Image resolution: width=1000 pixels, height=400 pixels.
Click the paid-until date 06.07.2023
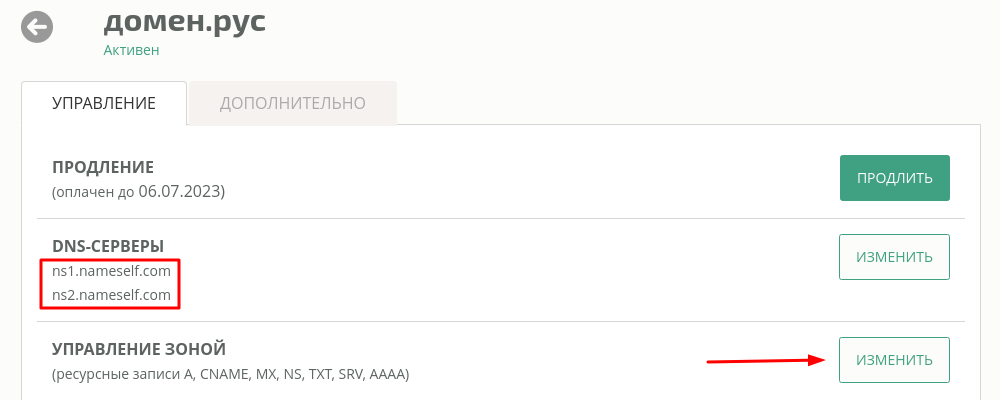pos(180,191)
